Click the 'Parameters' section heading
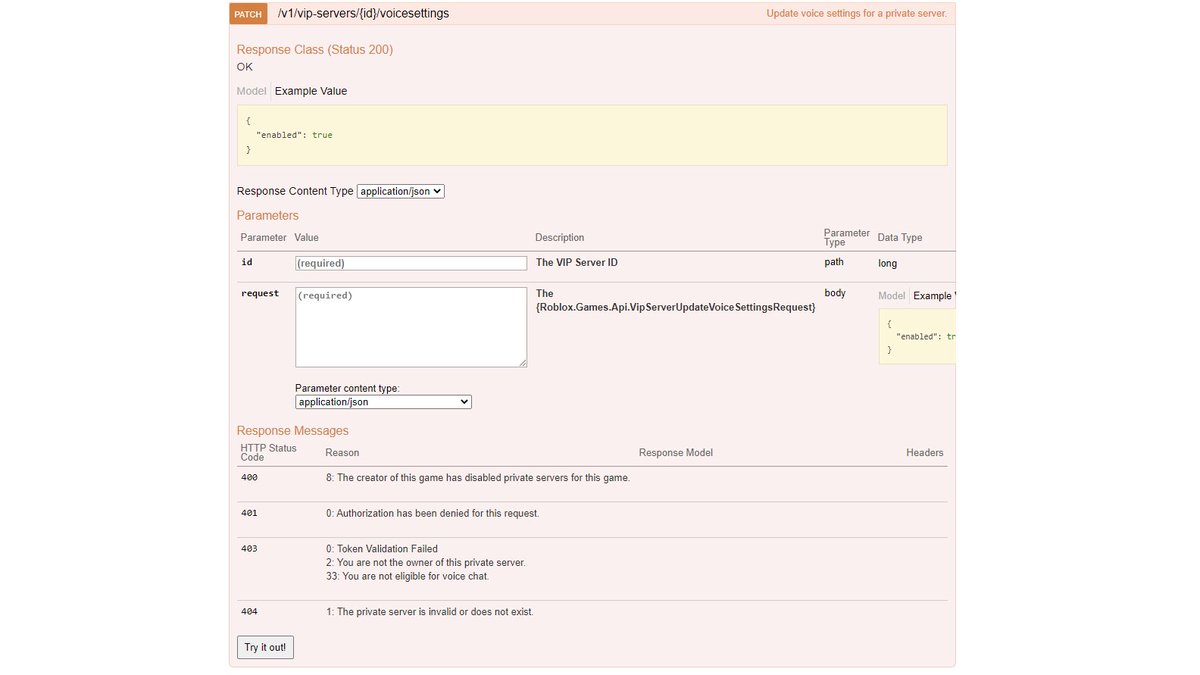 click(x=268, y=216)
